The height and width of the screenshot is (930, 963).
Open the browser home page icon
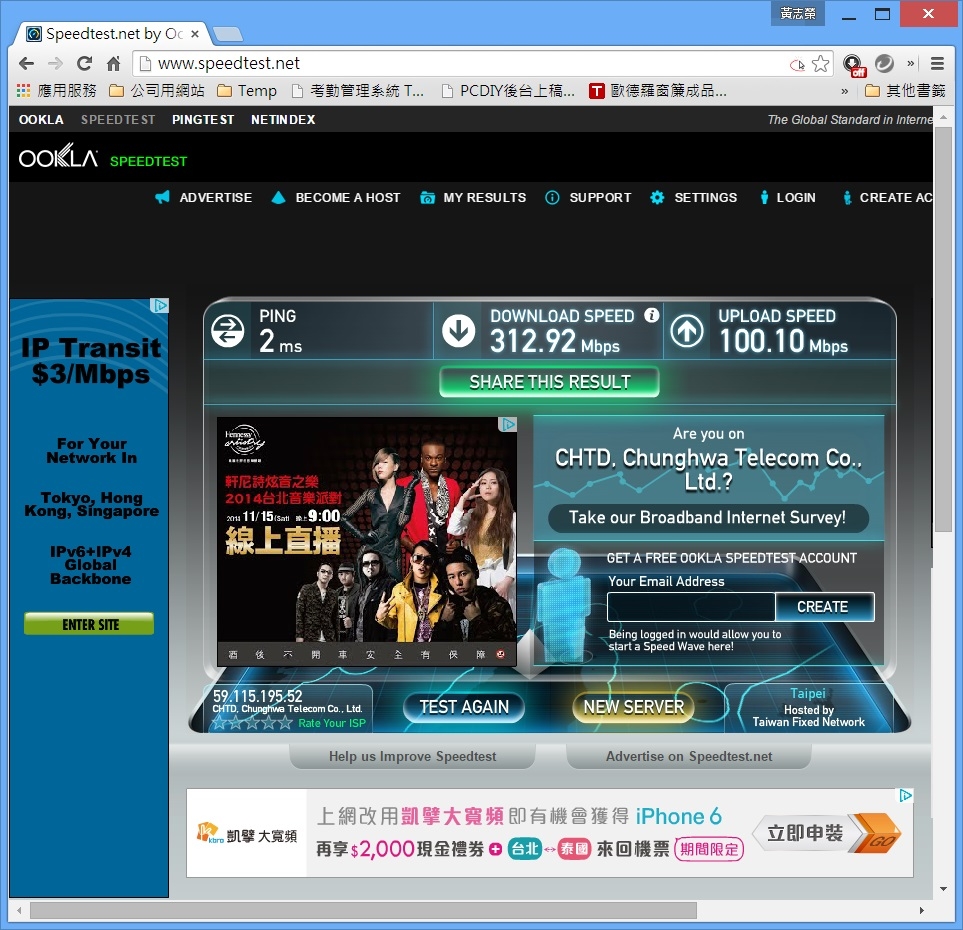click(x=114, y=63)
